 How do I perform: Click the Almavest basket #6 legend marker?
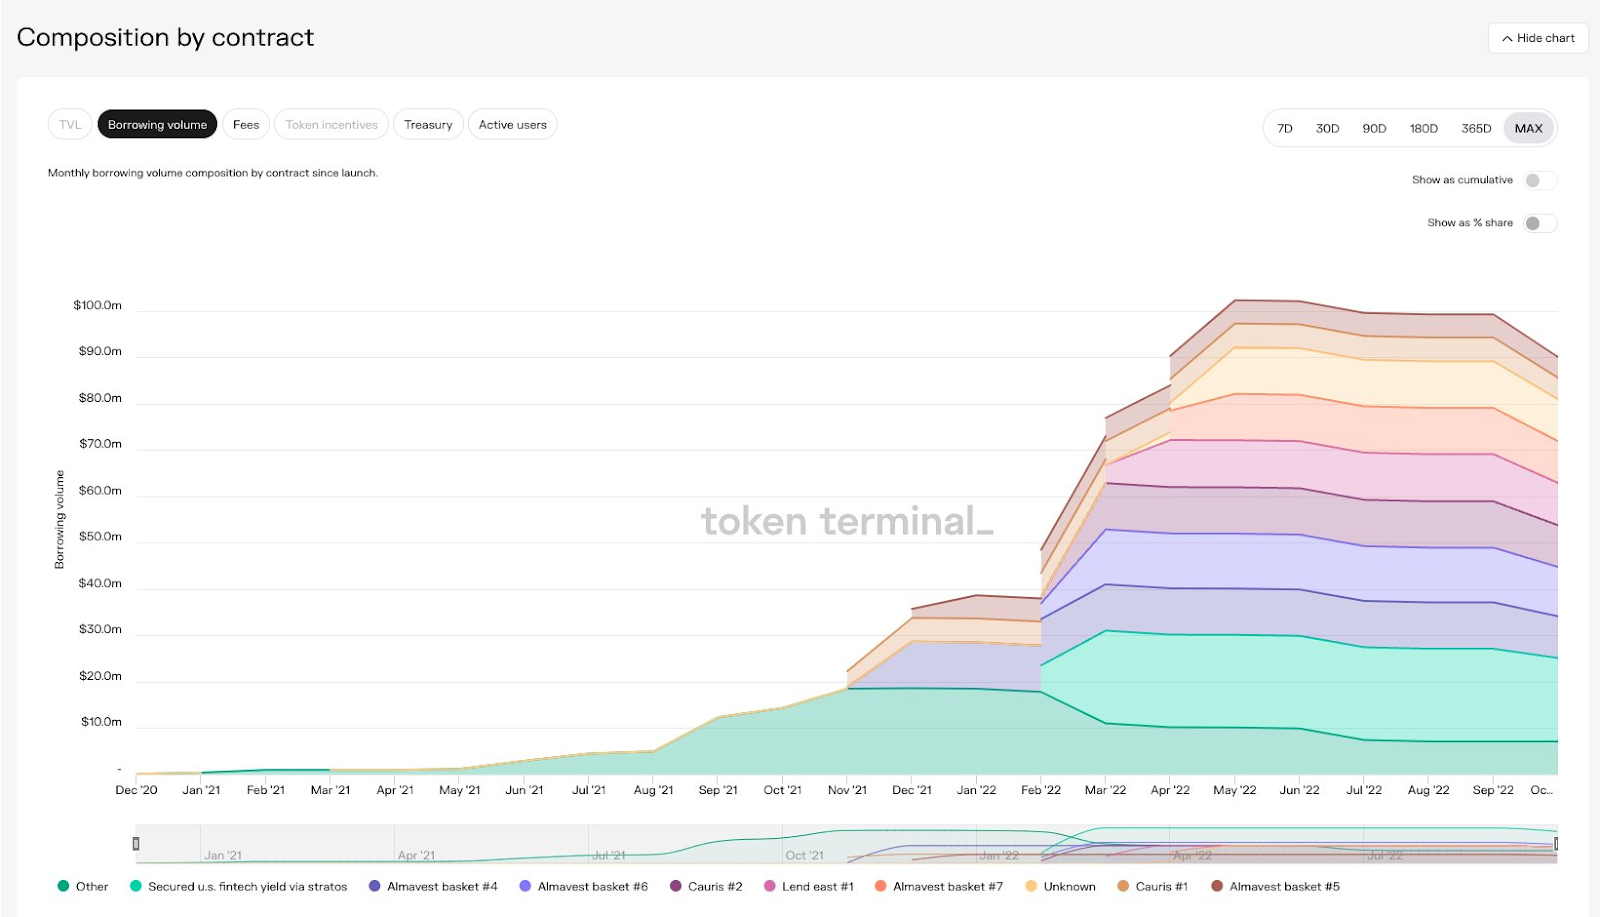[x=525, y=886]
